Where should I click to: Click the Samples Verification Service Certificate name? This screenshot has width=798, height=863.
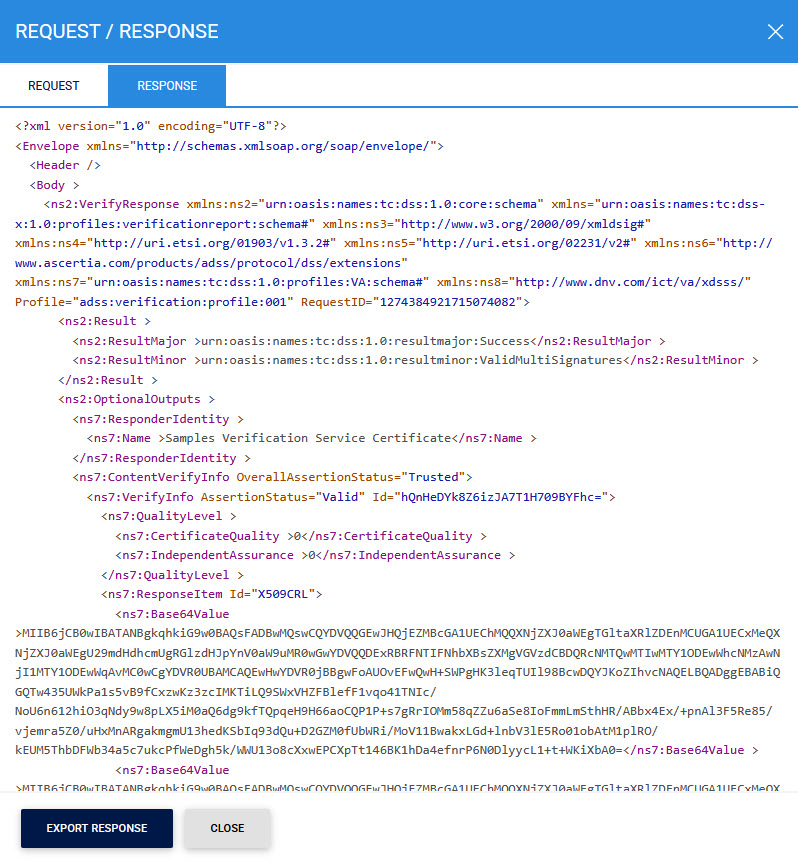click(308, 438)
